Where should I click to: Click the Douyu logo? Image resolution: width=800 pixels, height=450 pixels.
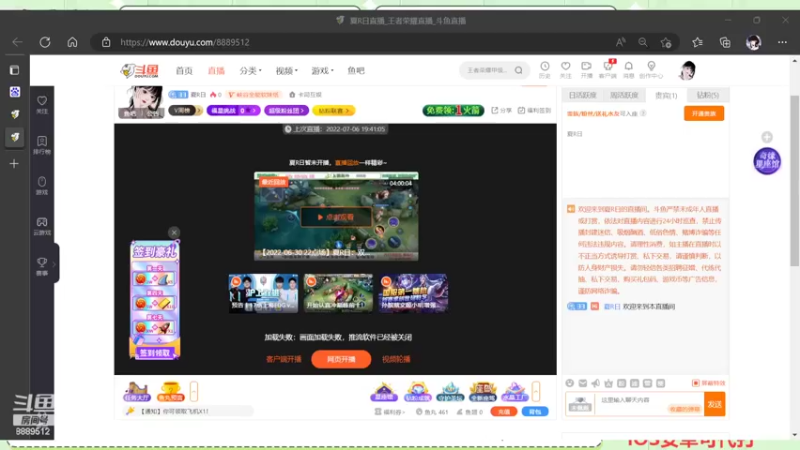tap(140, 70)
